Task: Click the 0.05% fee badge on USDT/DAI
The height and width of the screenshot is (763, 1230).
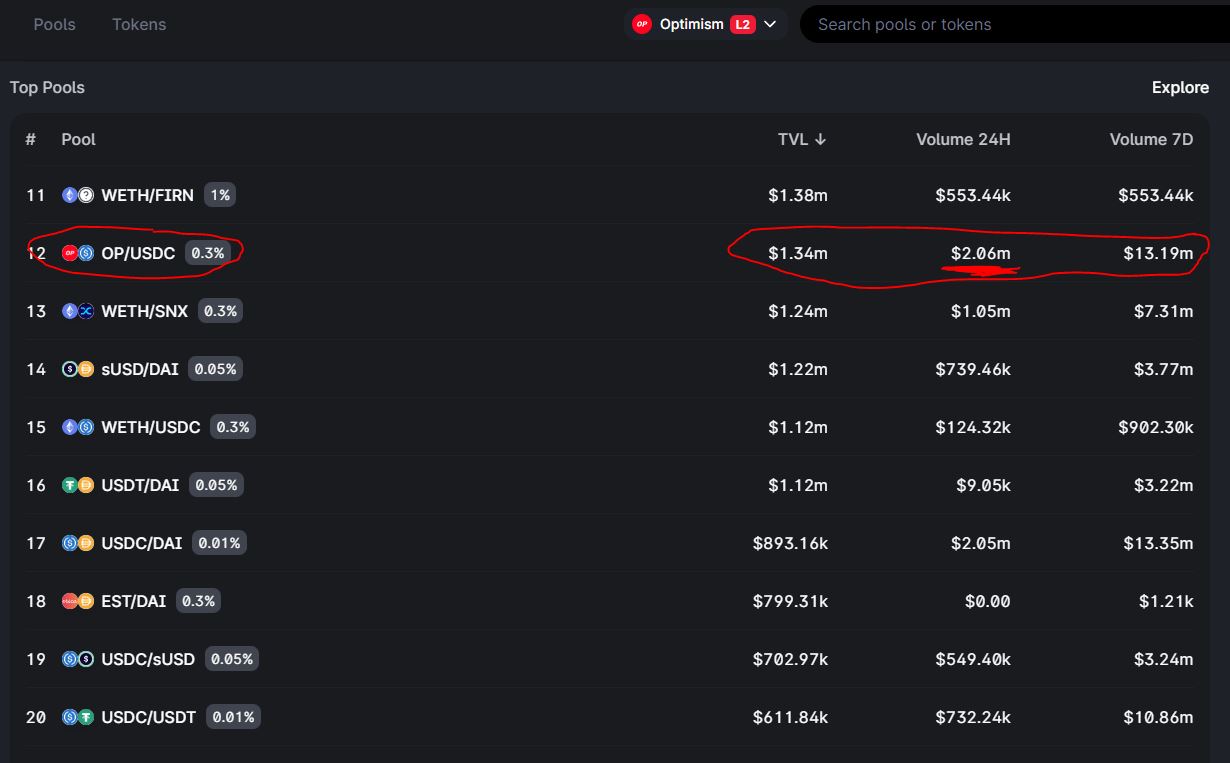Action: point(216,485)
